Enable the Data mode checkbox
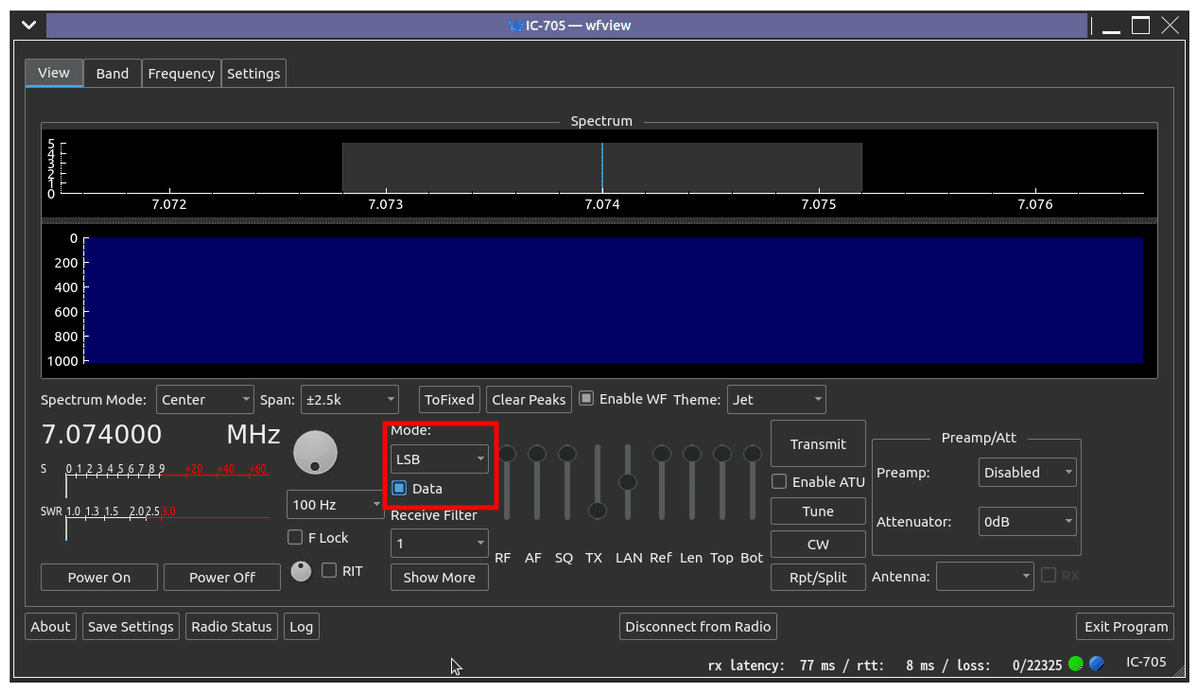The width and height of the screenshot is (1200, 693). (x=401, y=488)
